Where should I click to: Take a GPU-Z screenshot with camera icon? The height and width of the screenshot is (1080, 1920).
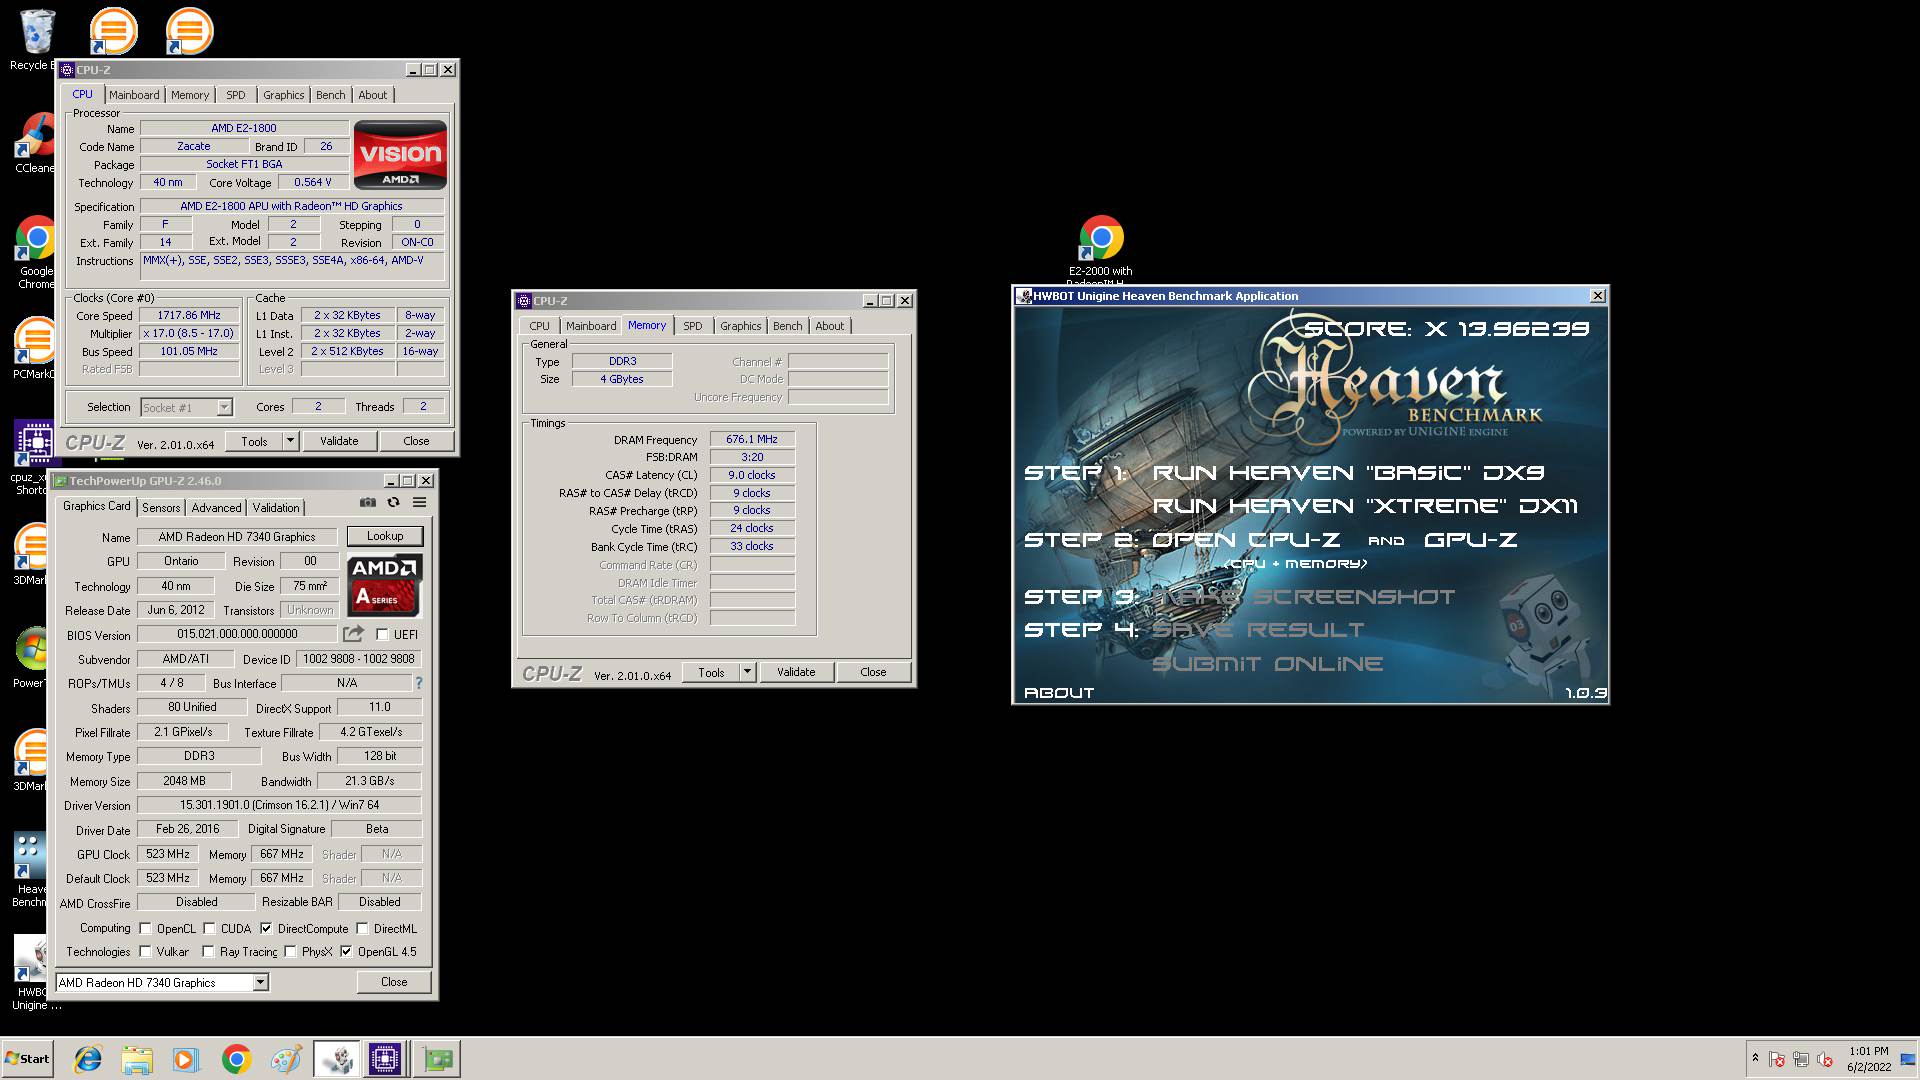tap(368, 503)
